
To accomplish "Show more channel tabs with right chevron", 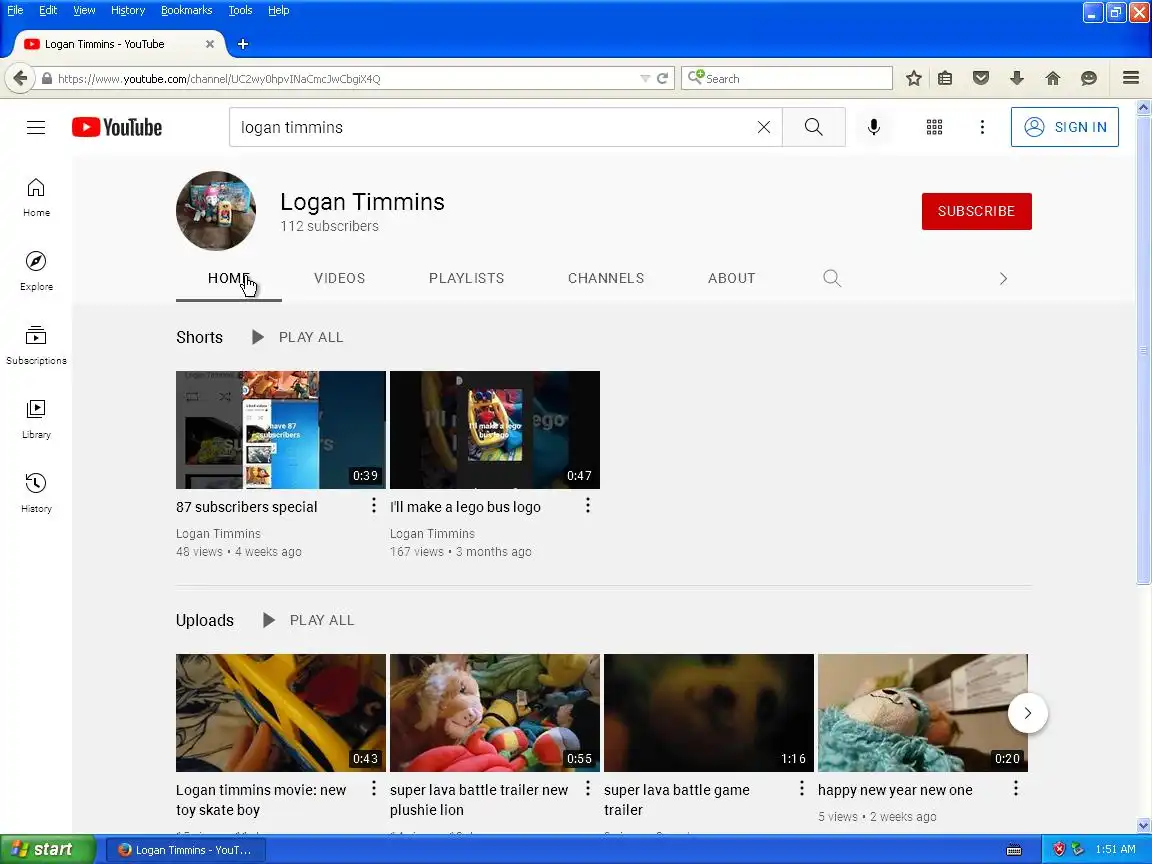I will pyautogui.click(x=1003, y=278).
